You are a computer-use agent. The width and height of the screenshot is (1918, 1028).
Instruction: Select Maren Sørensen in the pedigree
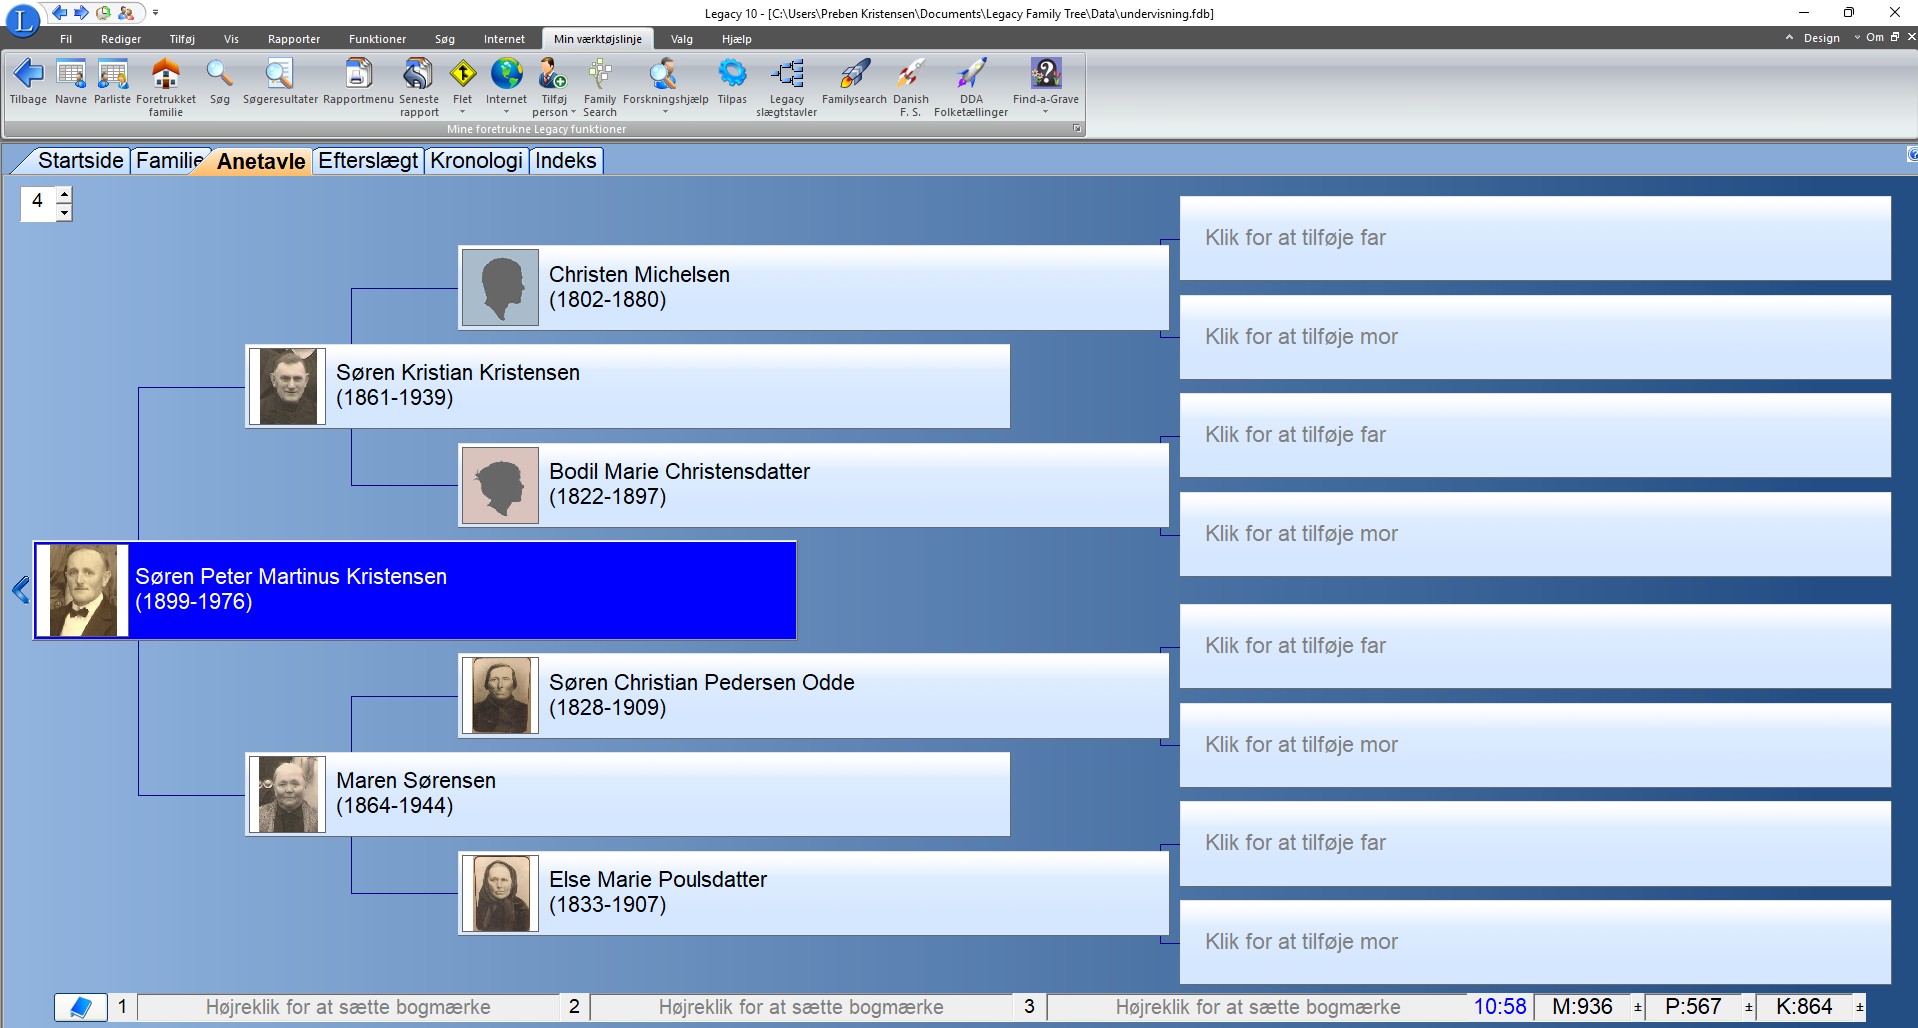[x=627, y=794]
